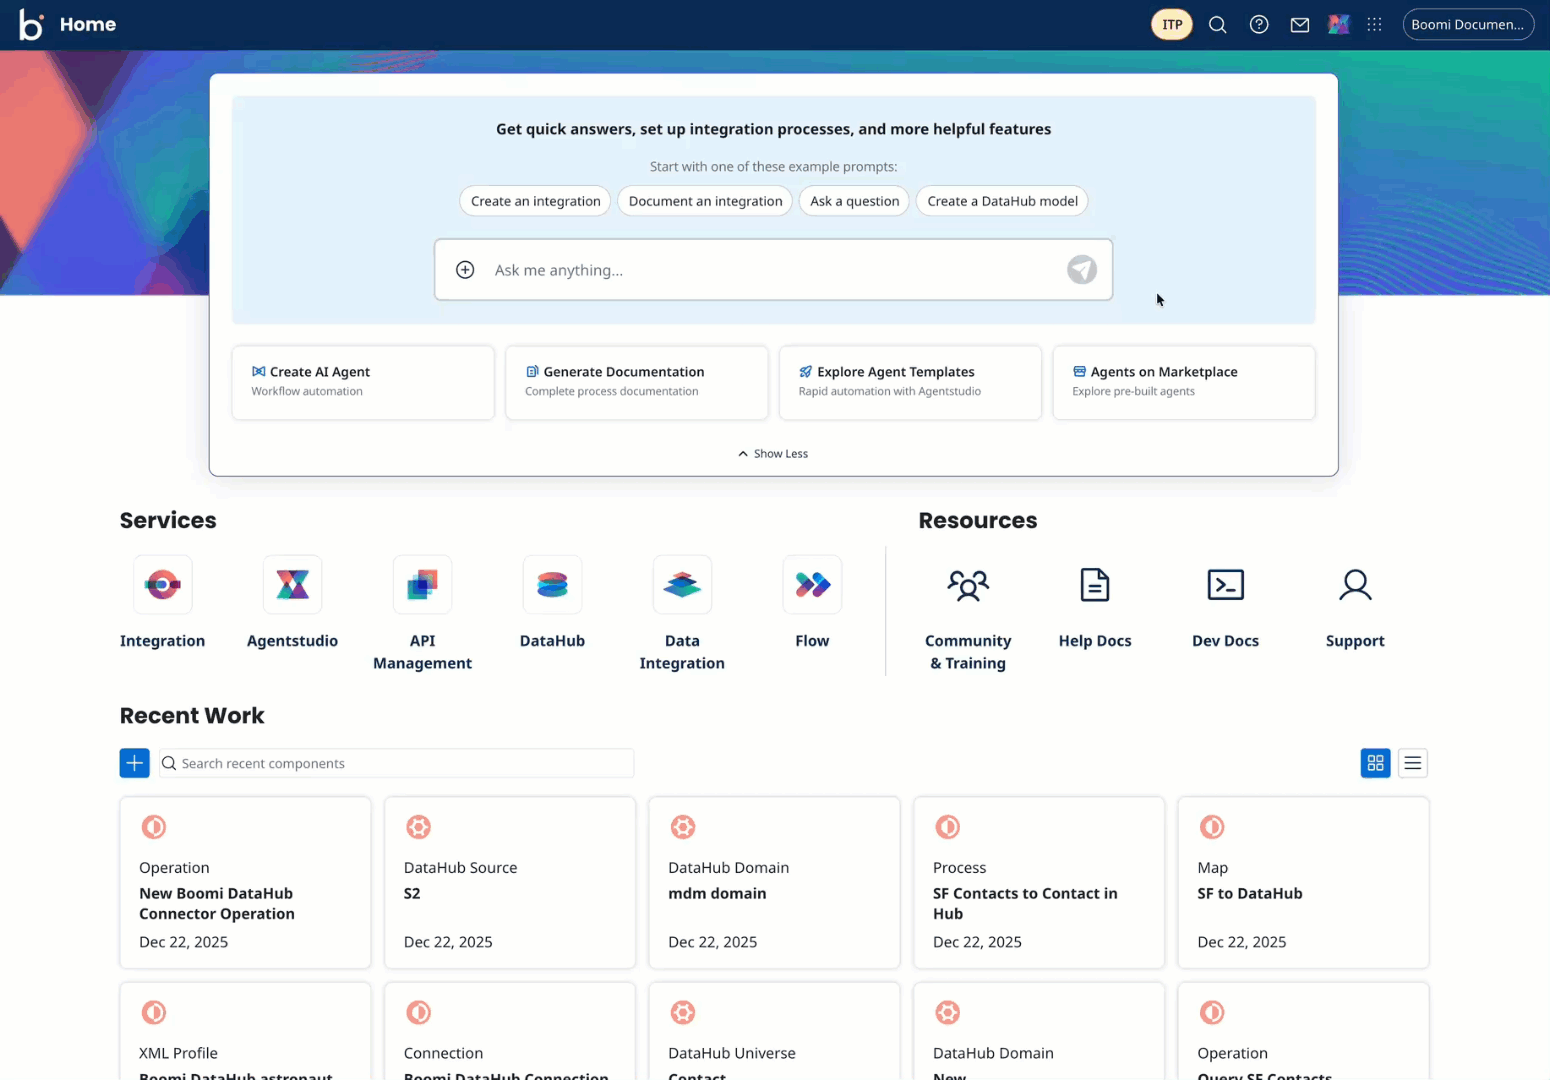
Task: Choose the Create an integration prompt
Action: click(x=534, y=201)
